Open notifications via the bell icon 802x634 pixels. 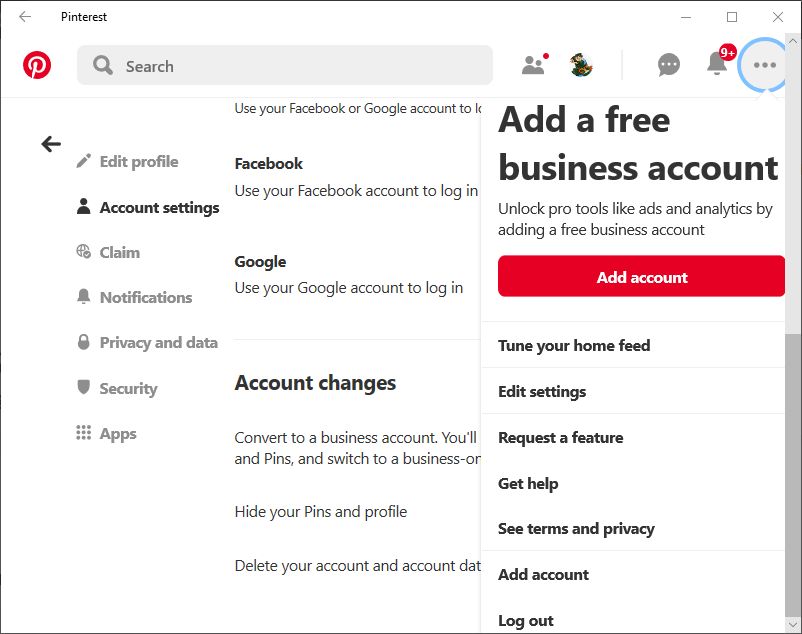pos(716,64)
